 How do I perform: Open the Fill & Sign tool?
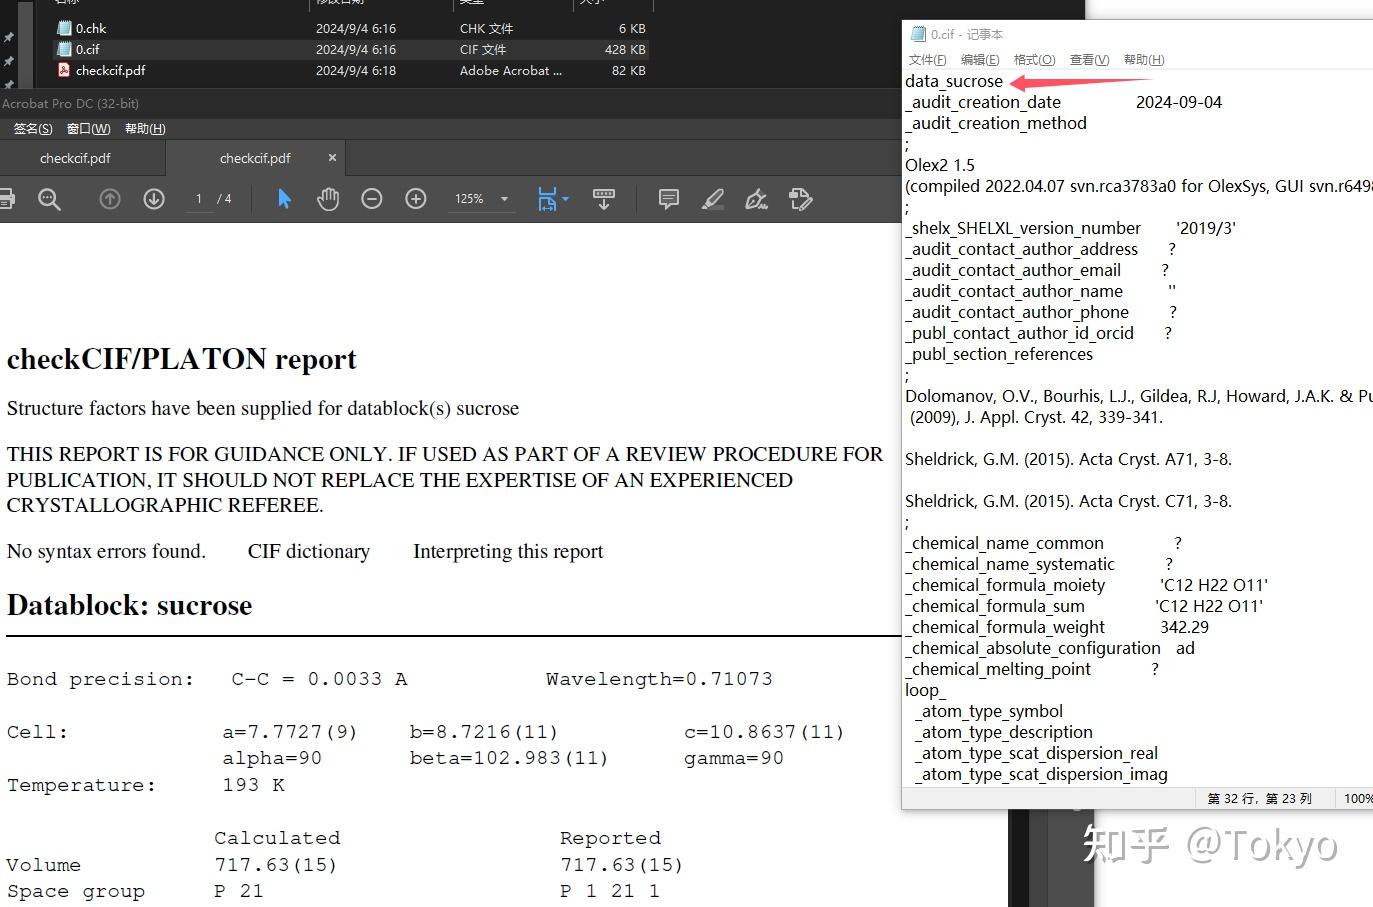coord(756,199)
